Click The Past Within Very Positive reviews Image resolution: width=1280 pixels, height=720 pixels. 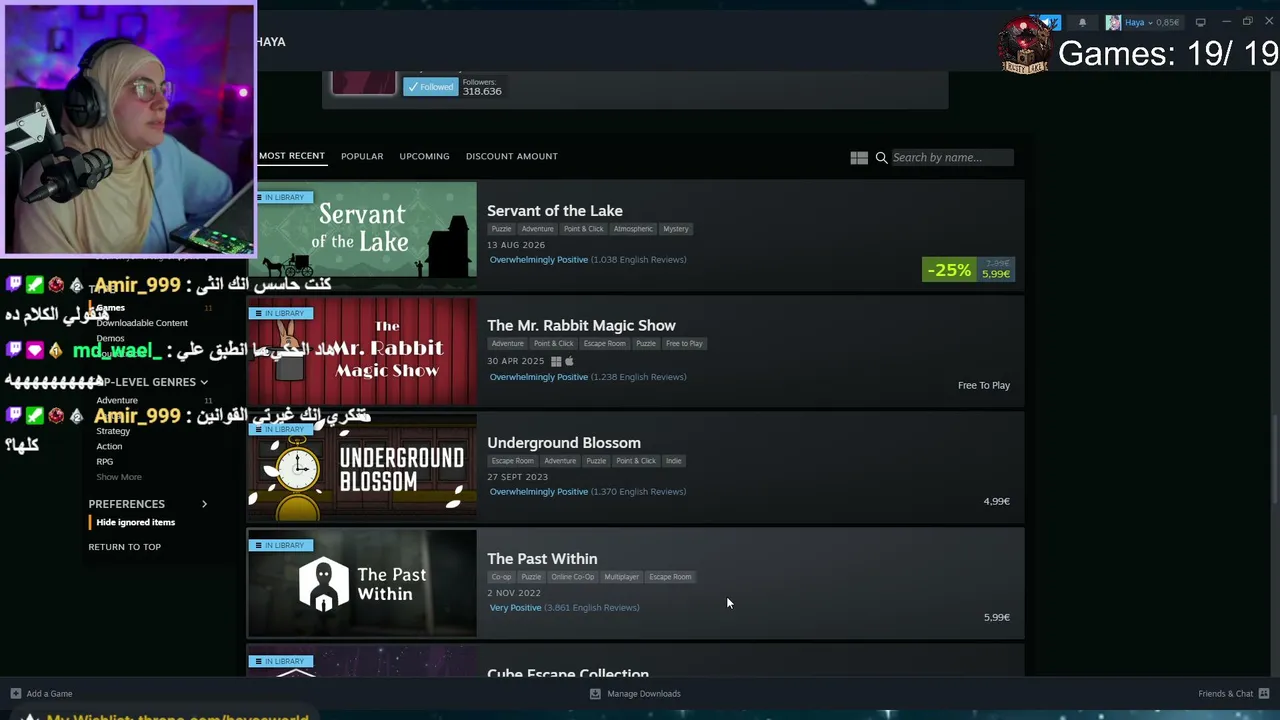pos(564,608)
